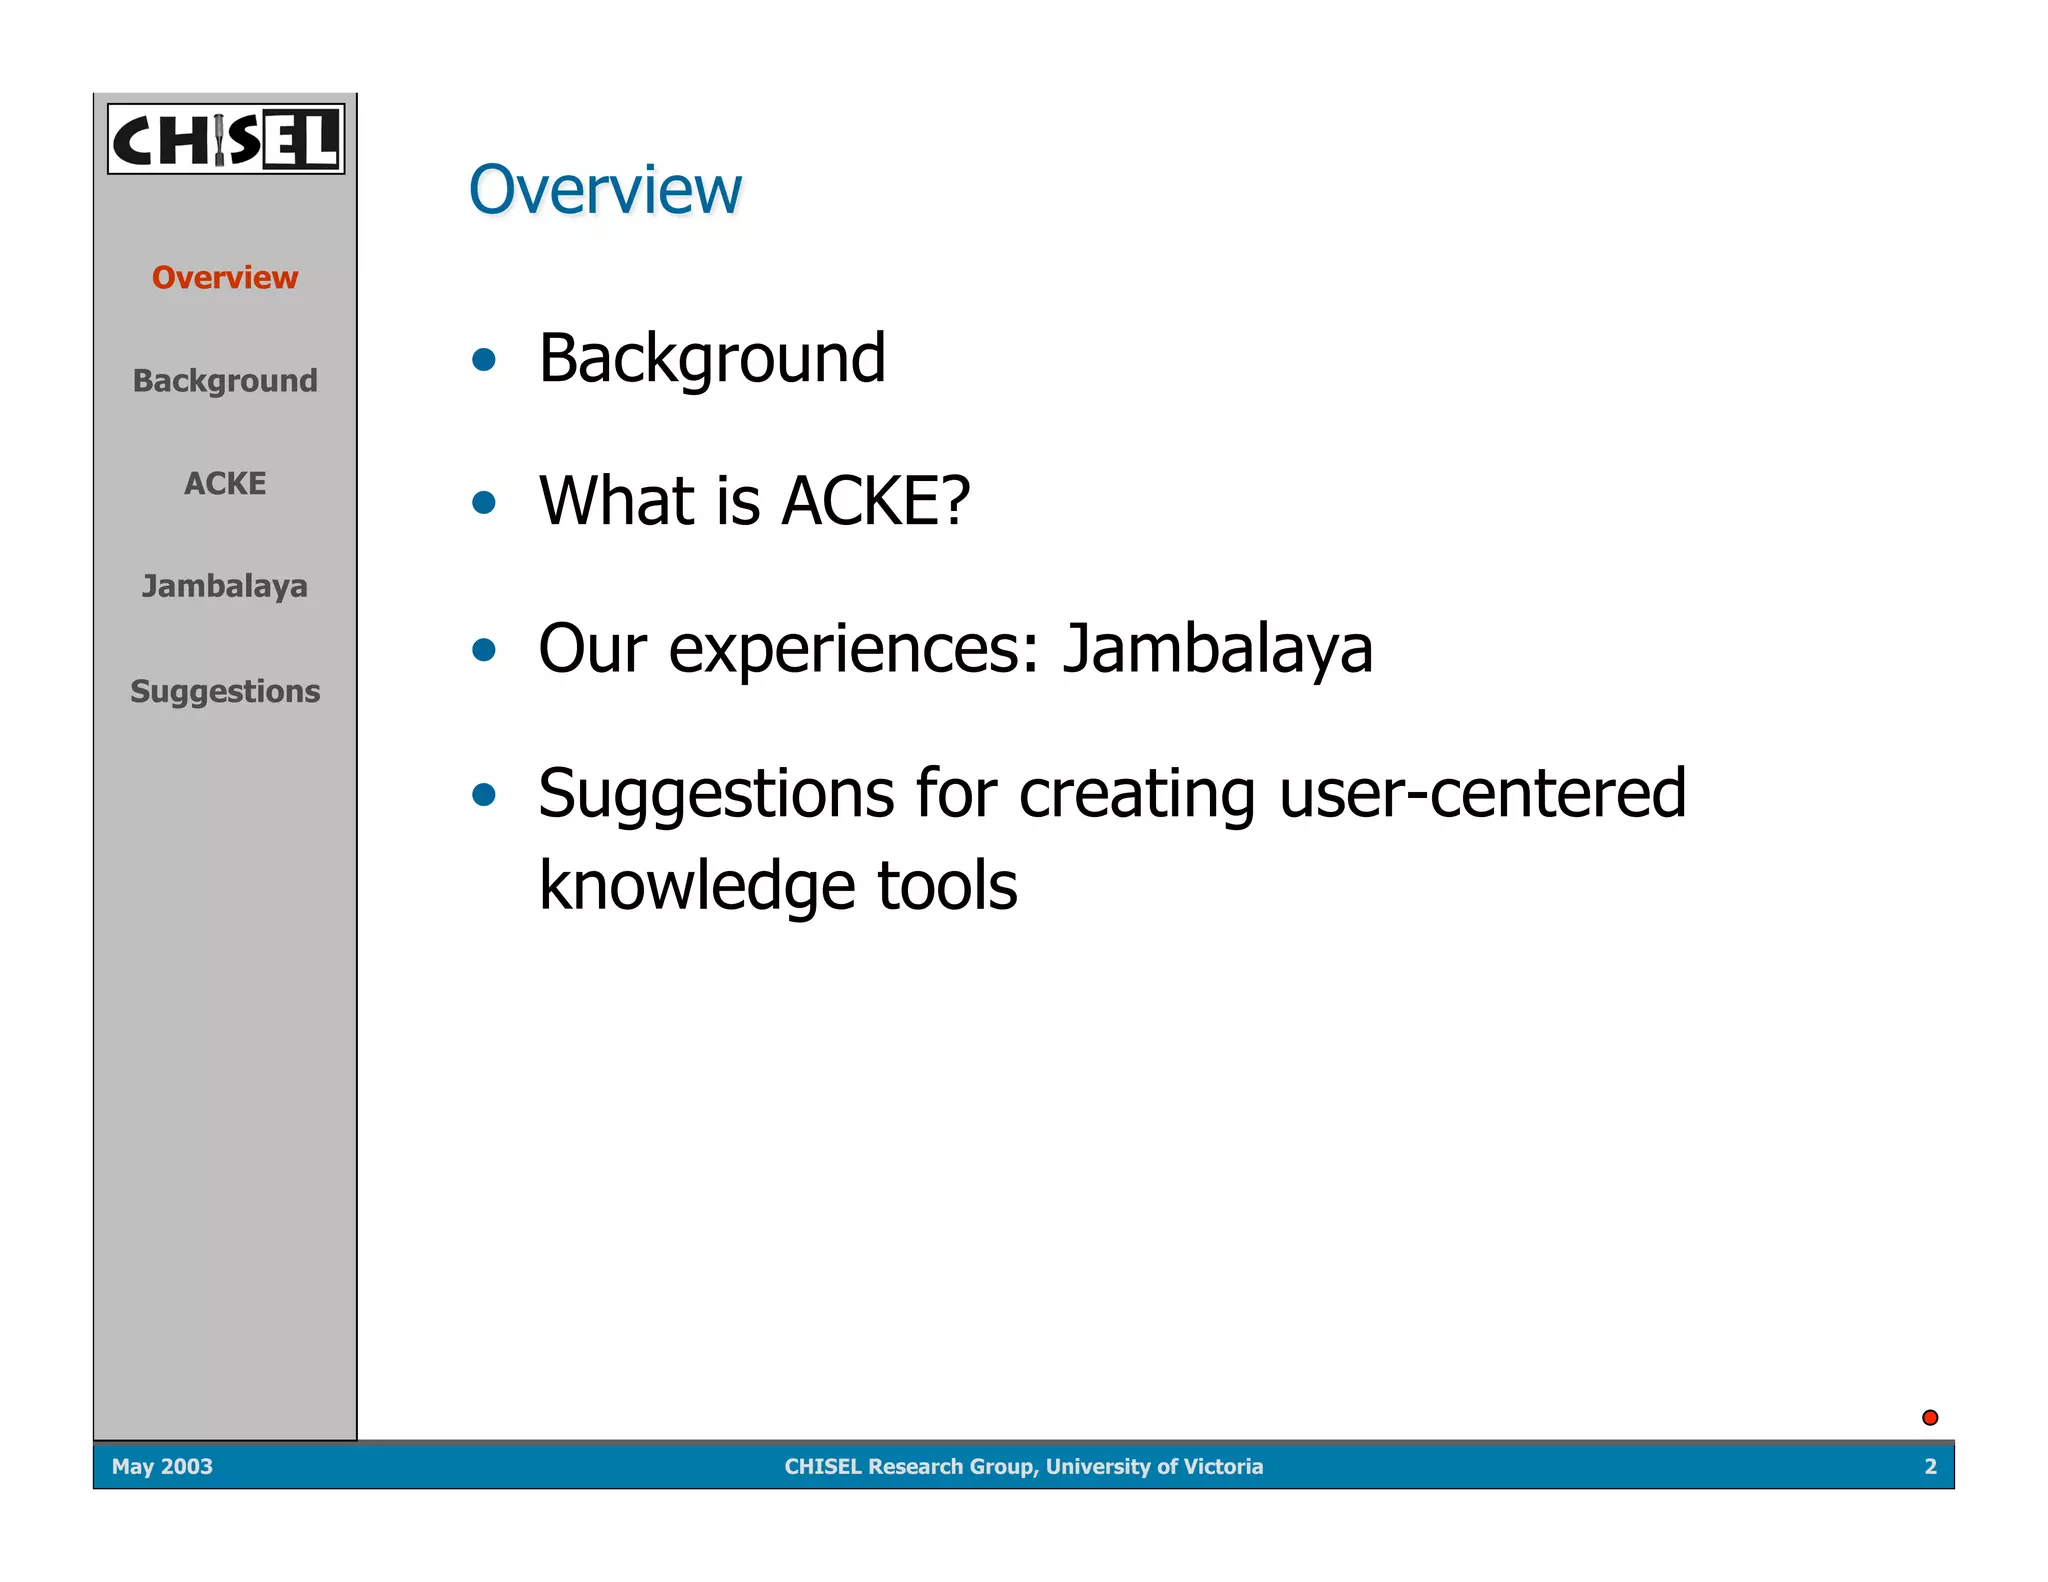This screenshot has width=2048, height=1582.
Task: Click 'CHISEL Research Group, University of Victoria' footer
Action: 1023,1466
